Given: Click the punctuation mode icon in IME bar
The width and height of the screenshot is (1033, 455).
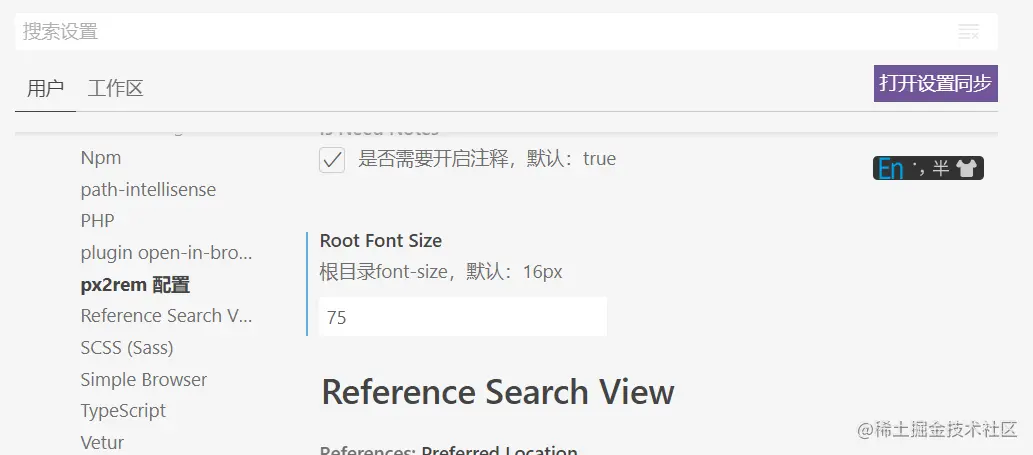Looking at the screenshot, I should point(920,169).
